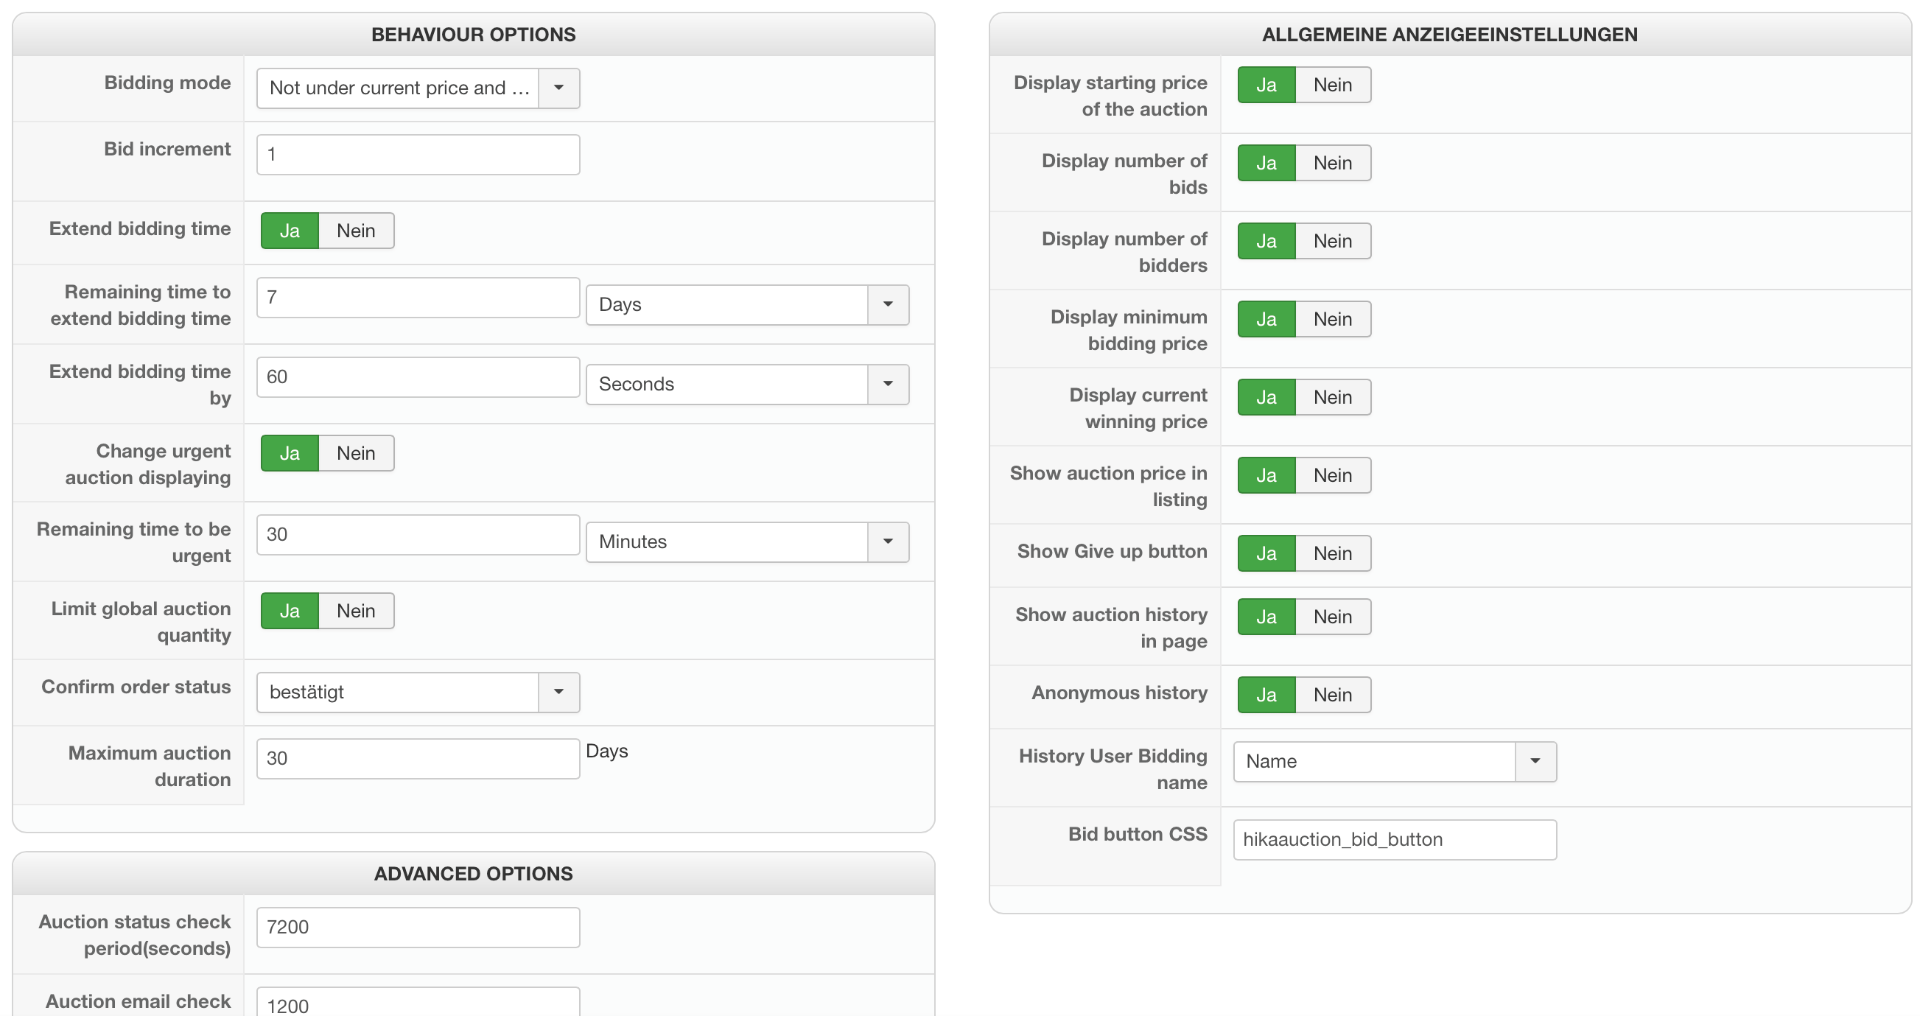Expand the Minutes unit dropdown
The width and height of the screenshot is (1920, 1016).
point(747,542)
